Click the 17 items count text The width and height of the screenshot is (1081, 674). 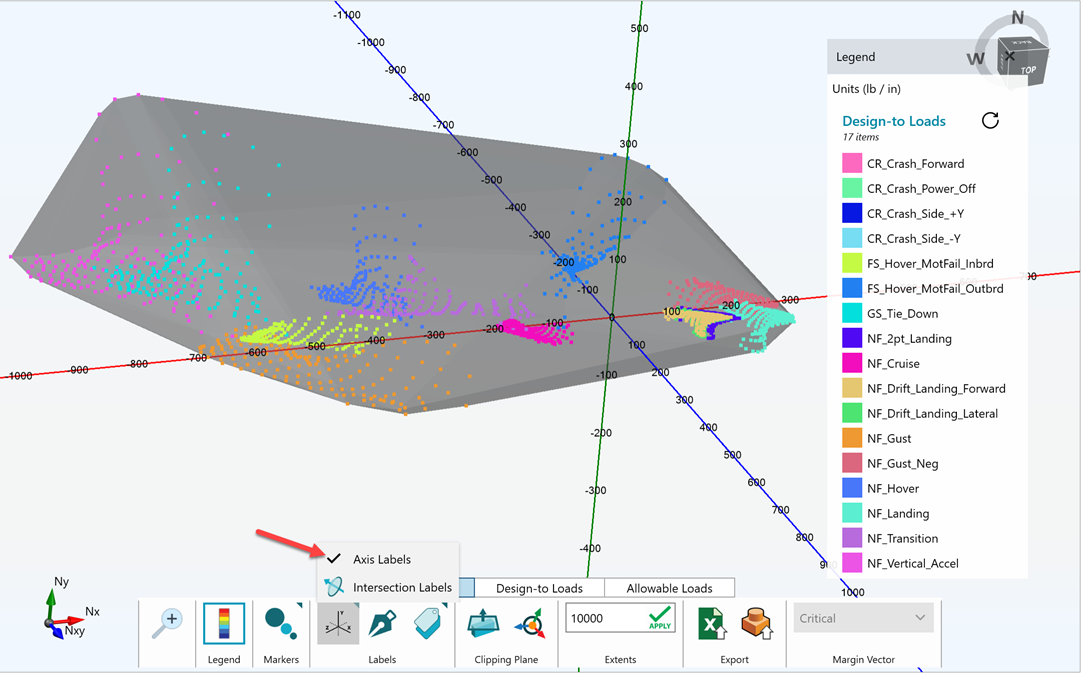click(860, 137)
